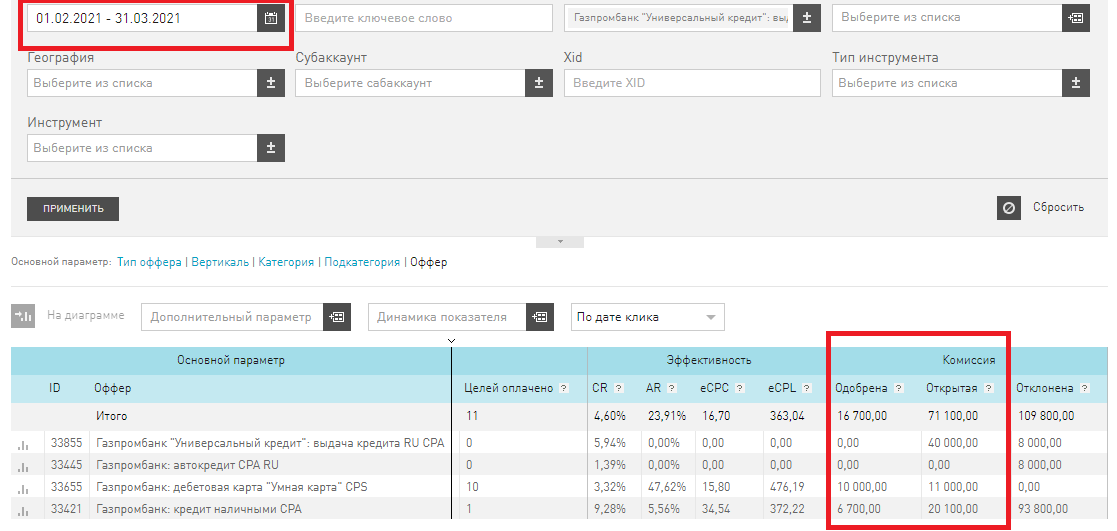Toggle the На диаграмме chart icon
1117x531 pixels.
point(23,316)
